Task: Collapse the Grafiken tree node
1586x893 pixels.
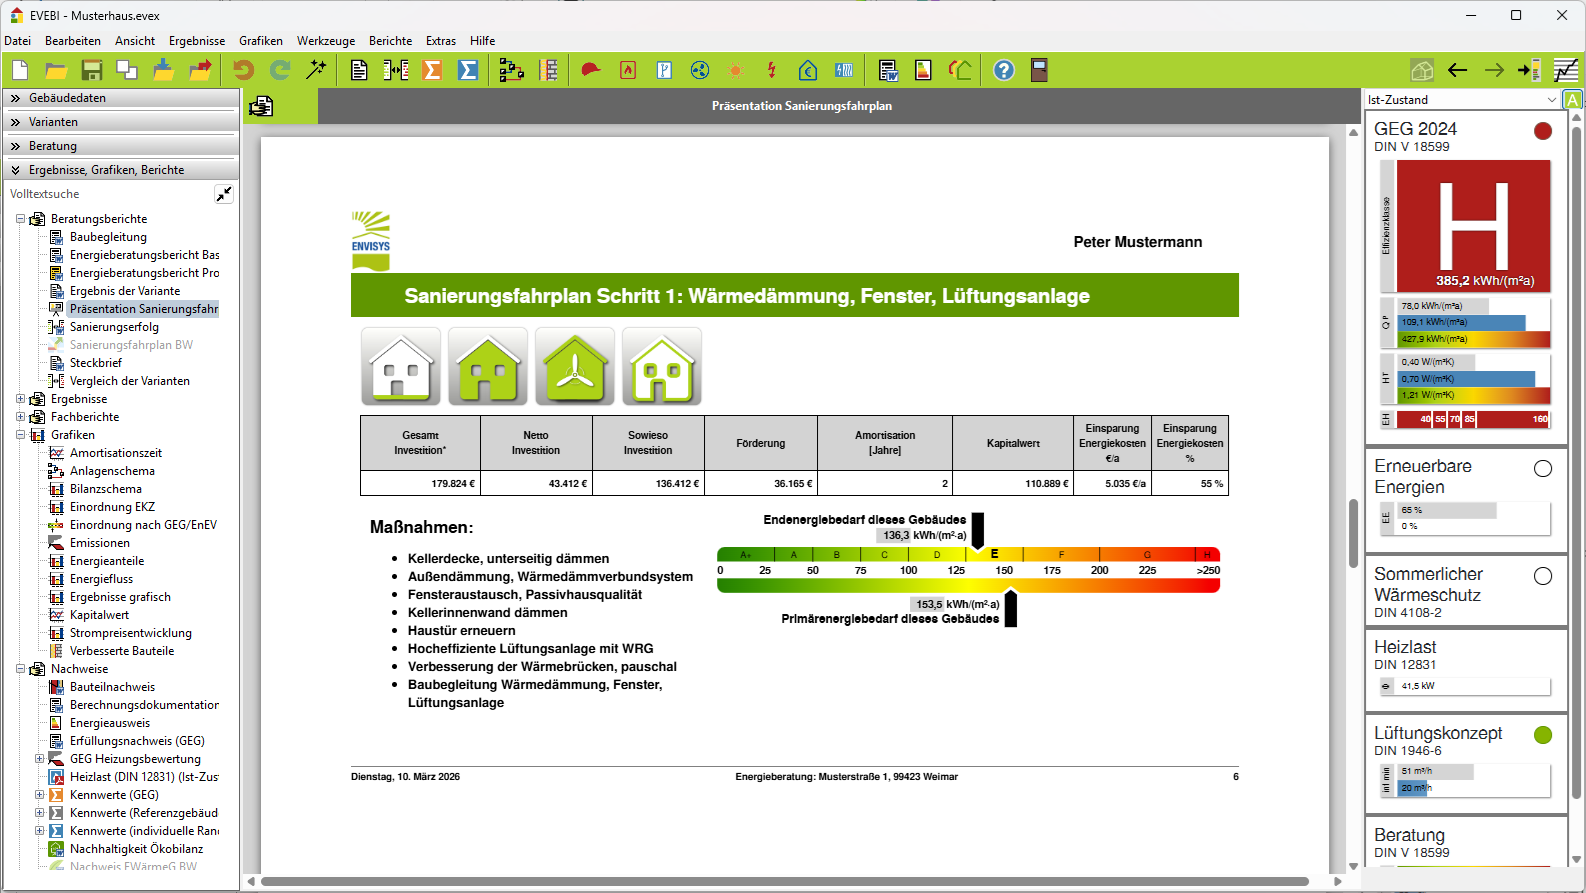Action: click(21, 435)
